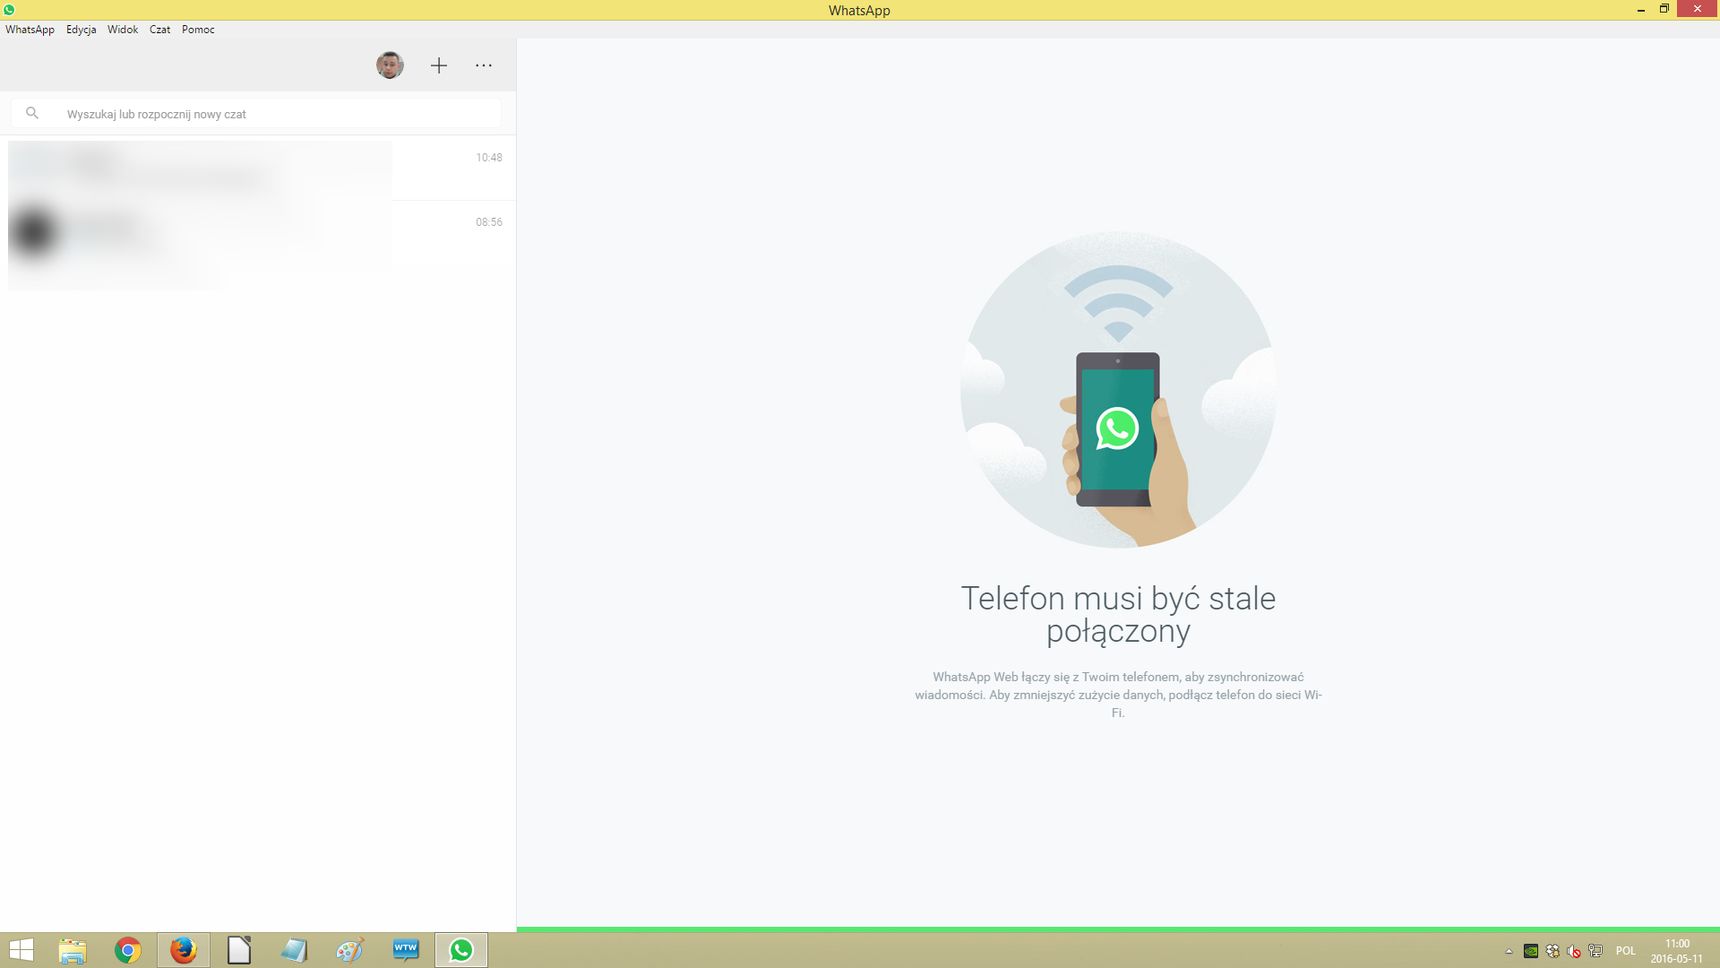Open the WTW app in taskbar
This screenshot has height=968, width=1720.
405,950
